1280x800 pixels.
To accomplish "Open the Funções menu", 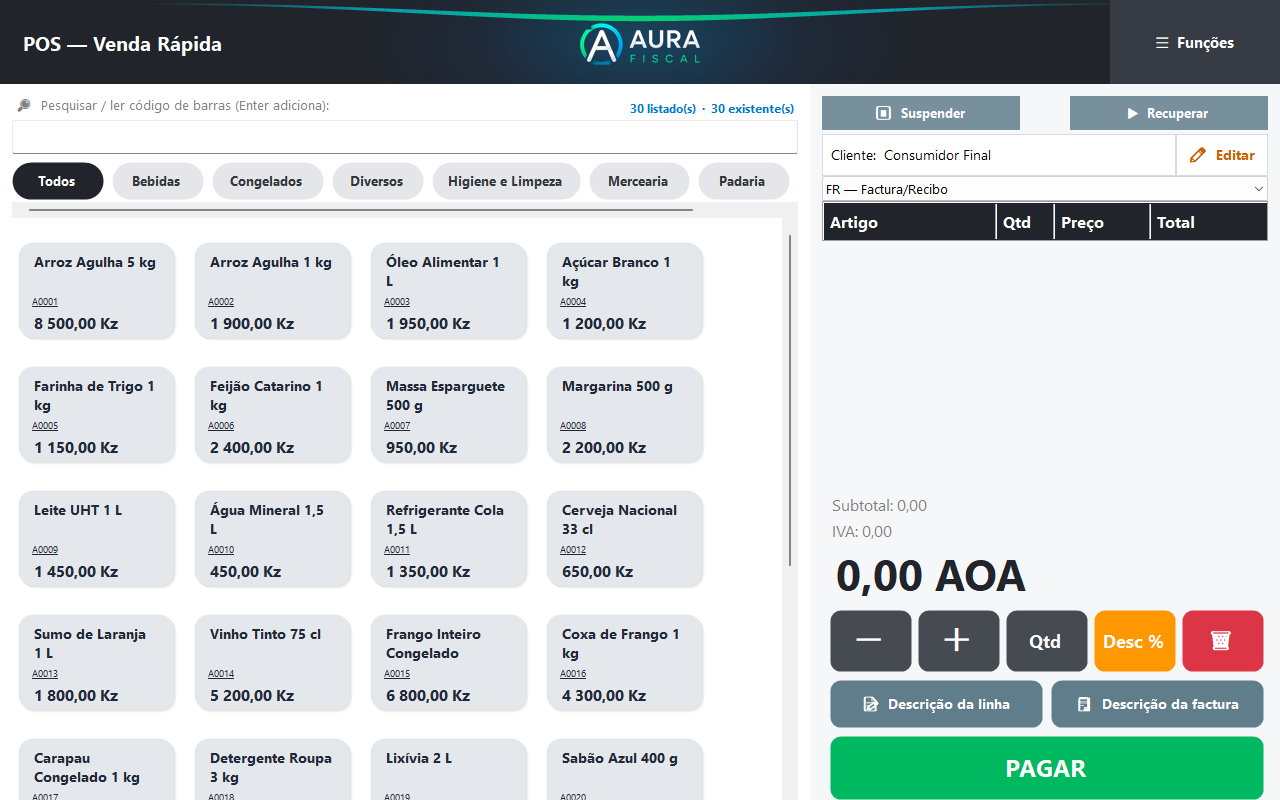I will click(x=1194, y=43).
